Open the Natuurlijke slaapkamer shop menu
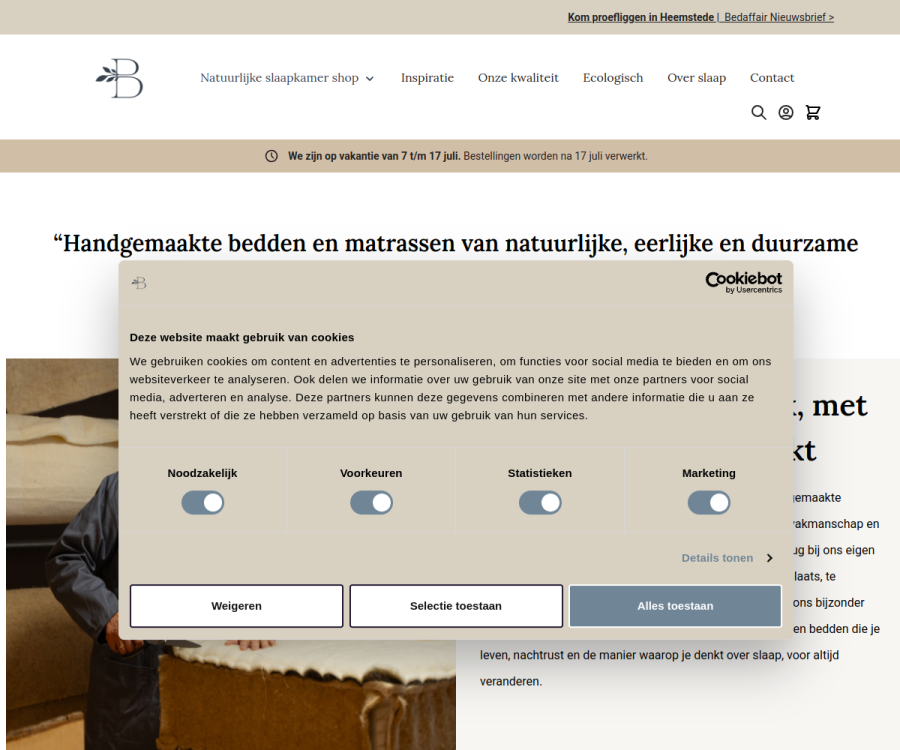The width and height of the screenshot is (900, 750). pyautogui.click(x=280, y=78)
